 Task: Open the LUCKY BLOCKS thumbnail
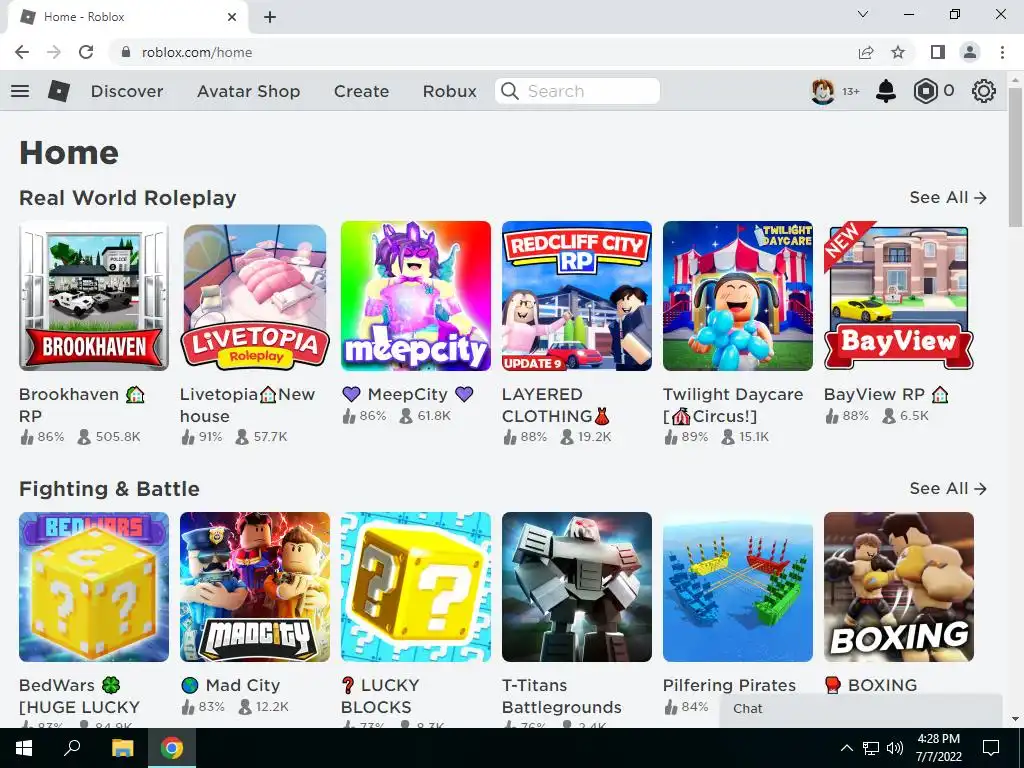pos(416,587)
